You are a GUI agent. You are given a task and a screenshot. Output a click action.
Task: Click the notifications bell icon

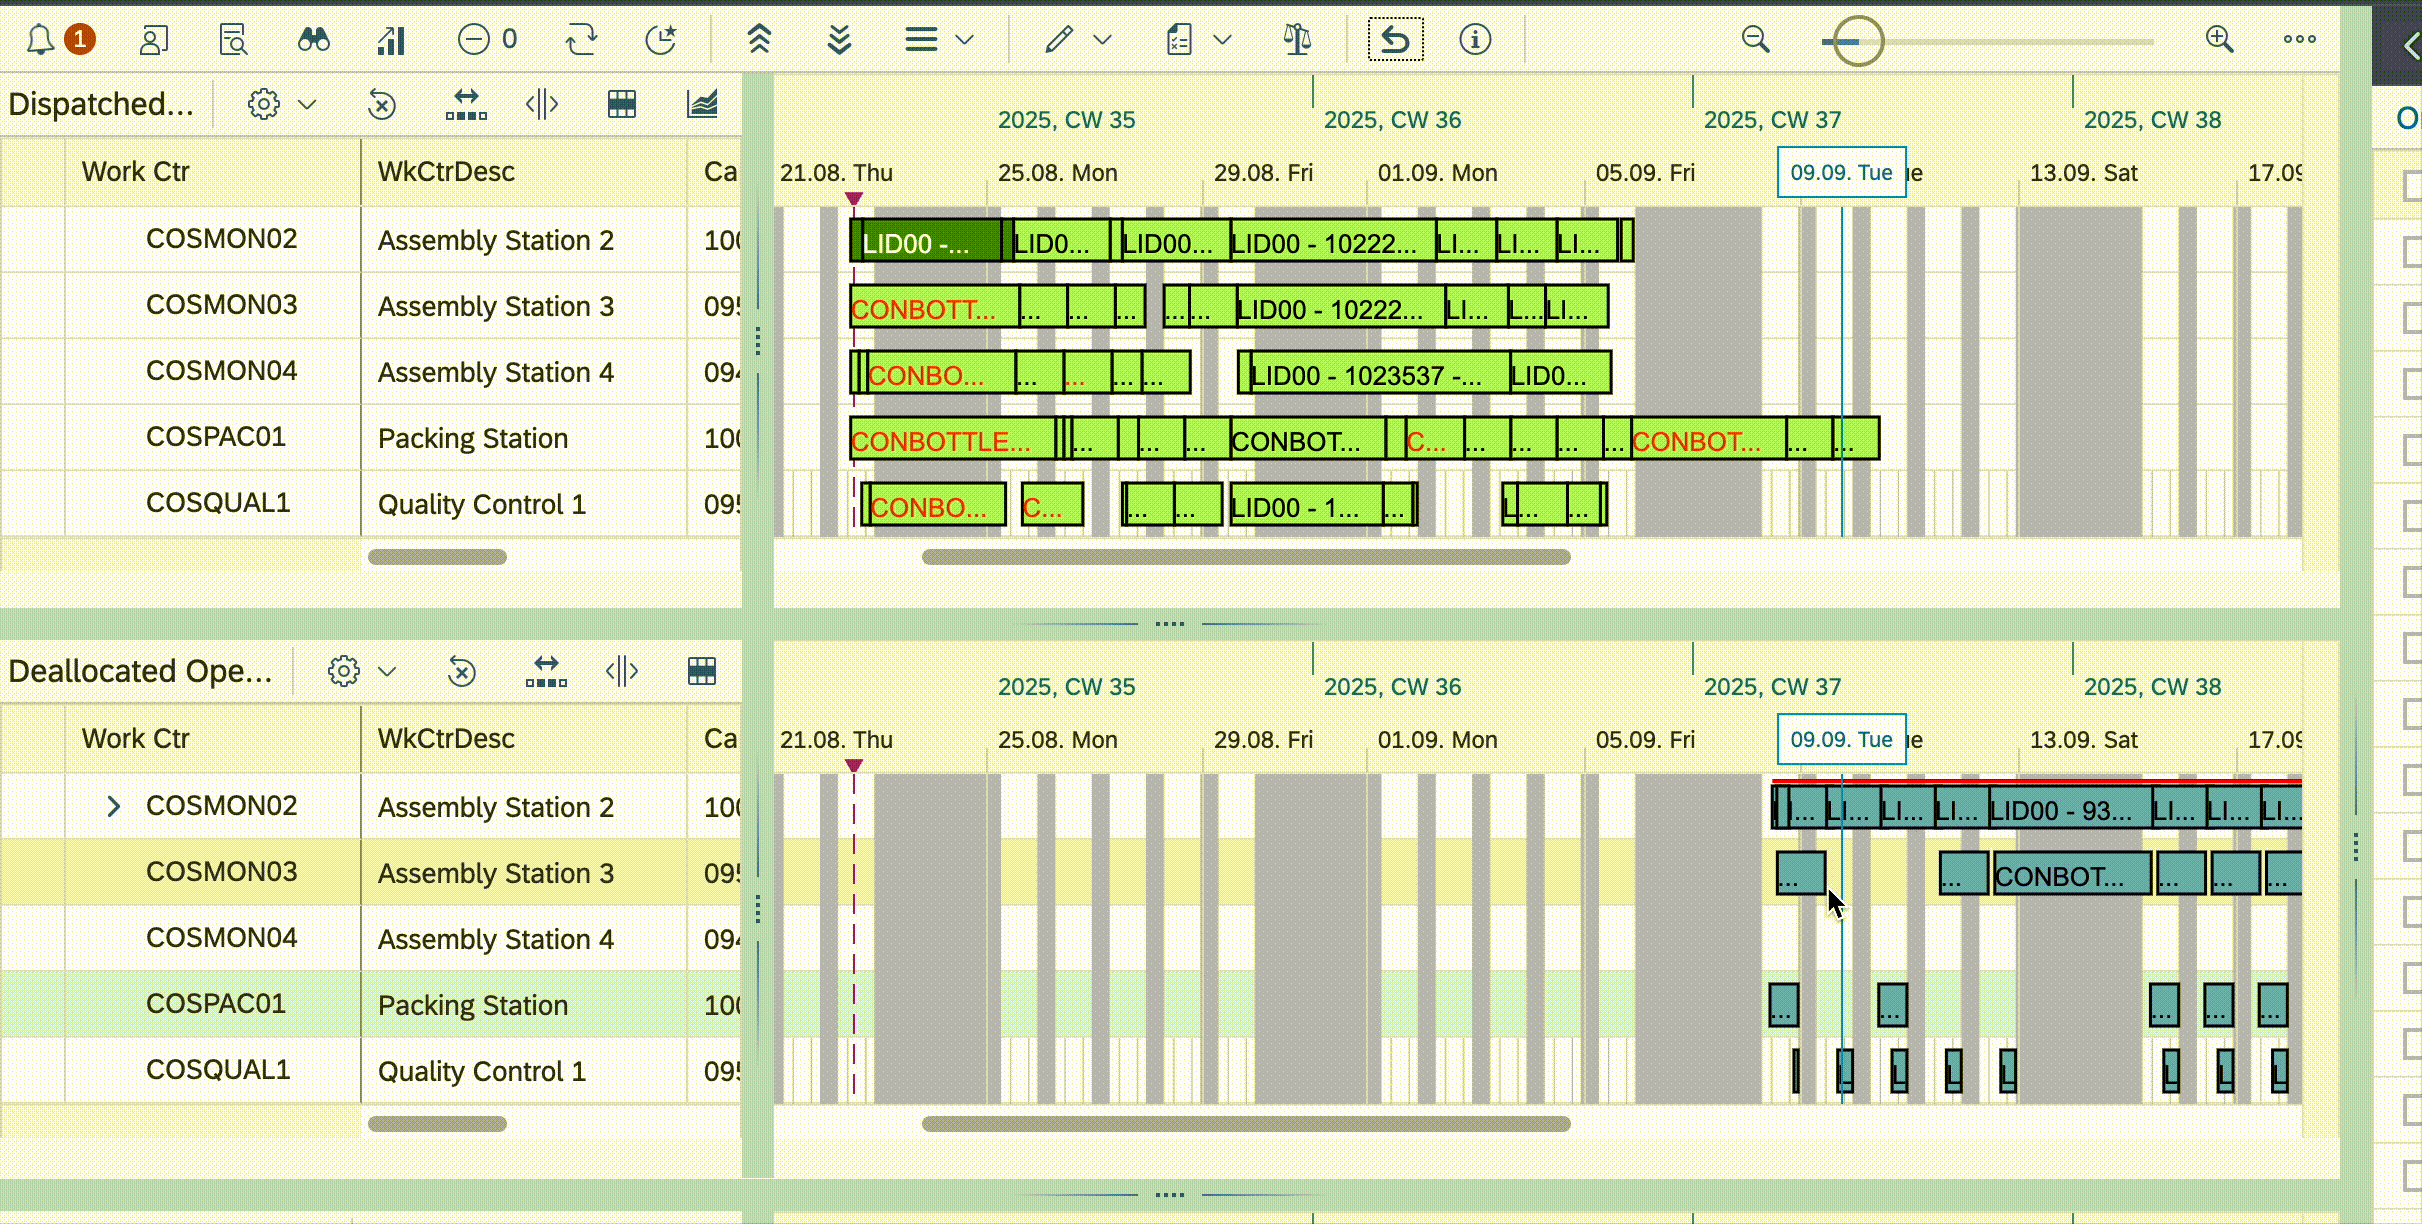click(40, 40)
